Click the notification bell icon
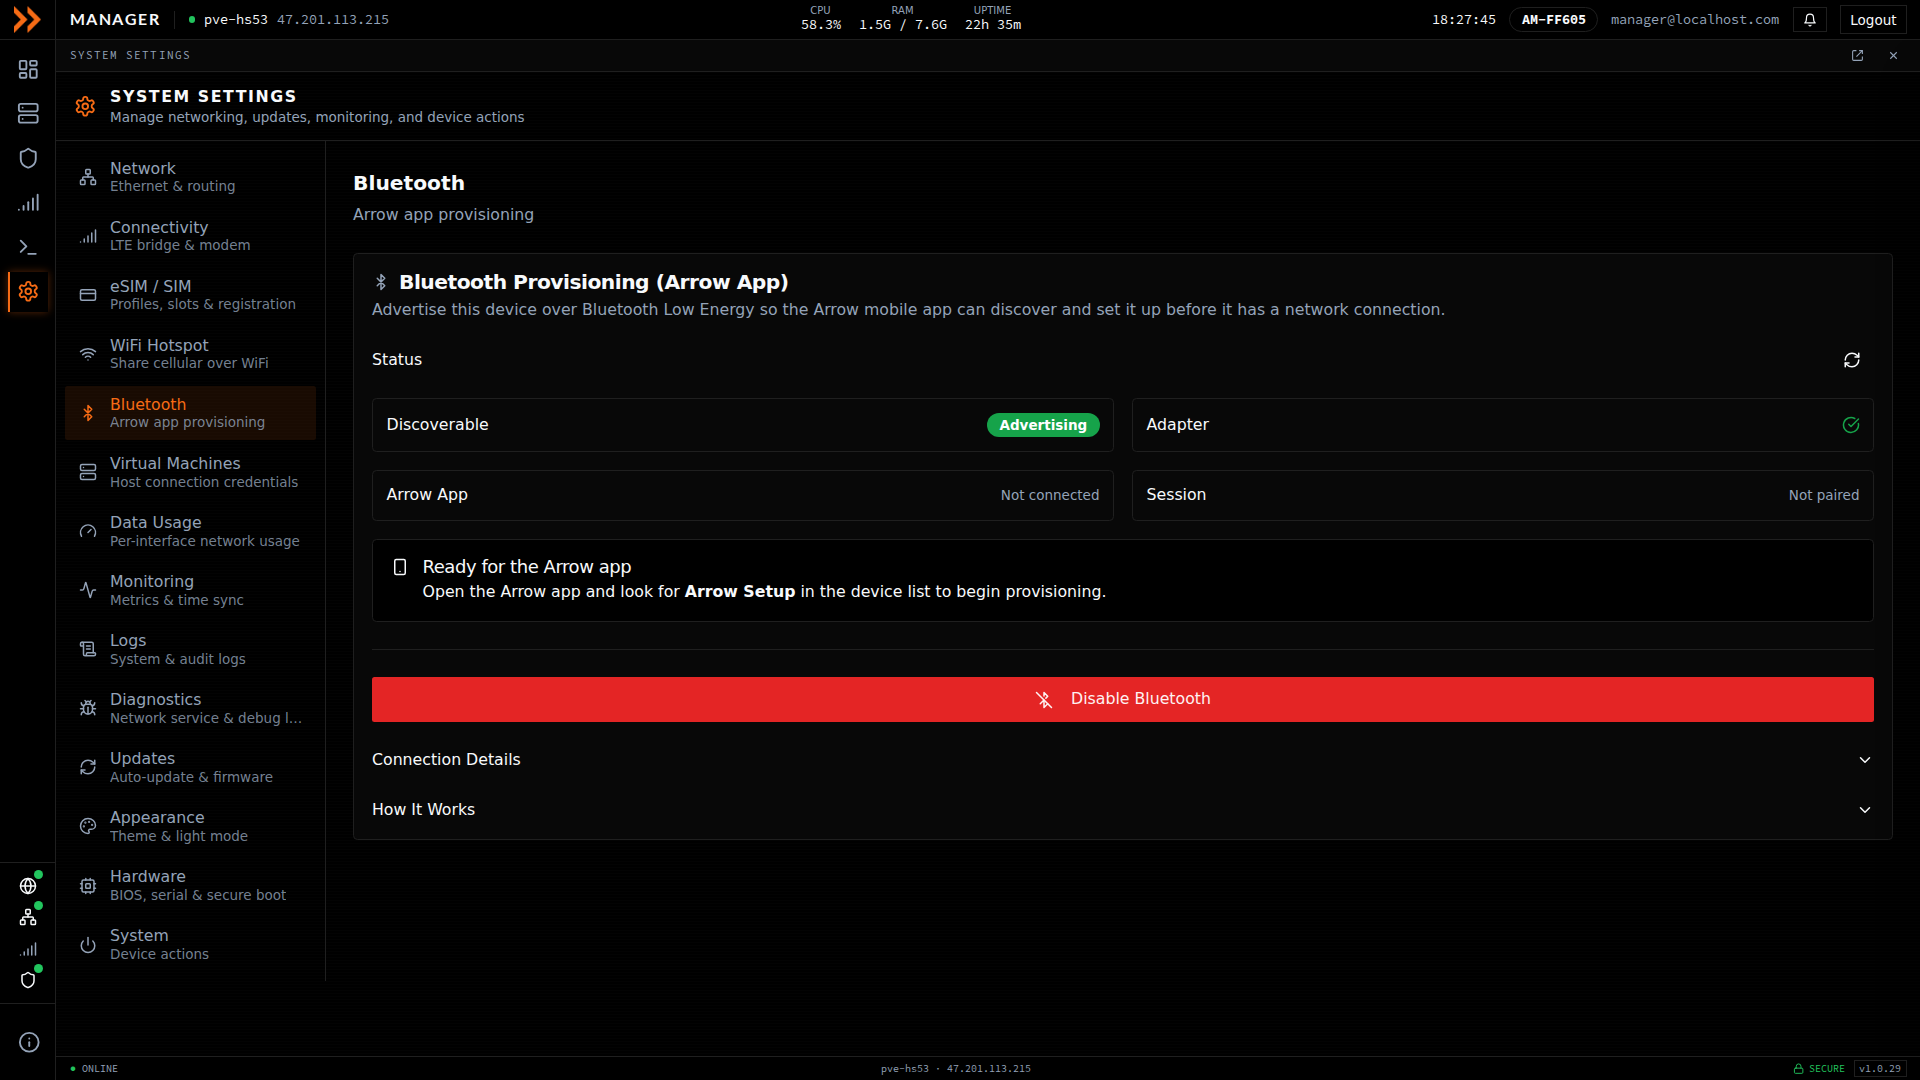The height and width of the screenshot is (1080, 1920). 1810,20
